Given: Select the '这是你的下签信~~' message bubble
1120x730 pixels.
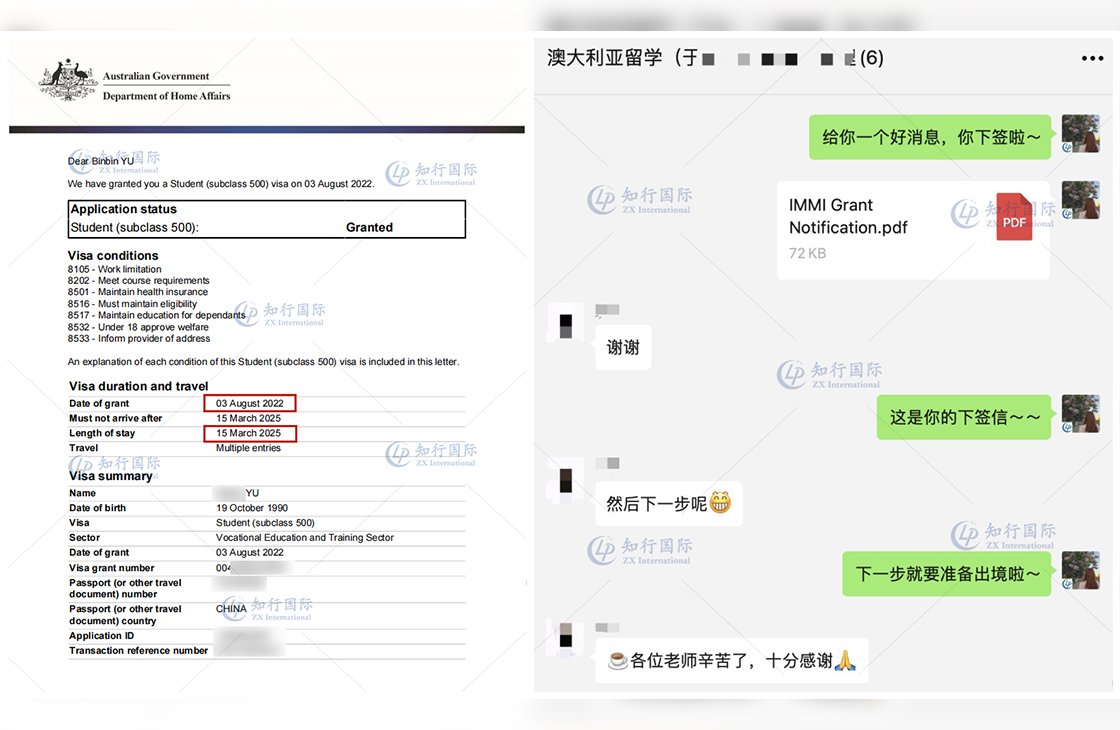Looking at the screenshot, I should [x=963, y=417].
